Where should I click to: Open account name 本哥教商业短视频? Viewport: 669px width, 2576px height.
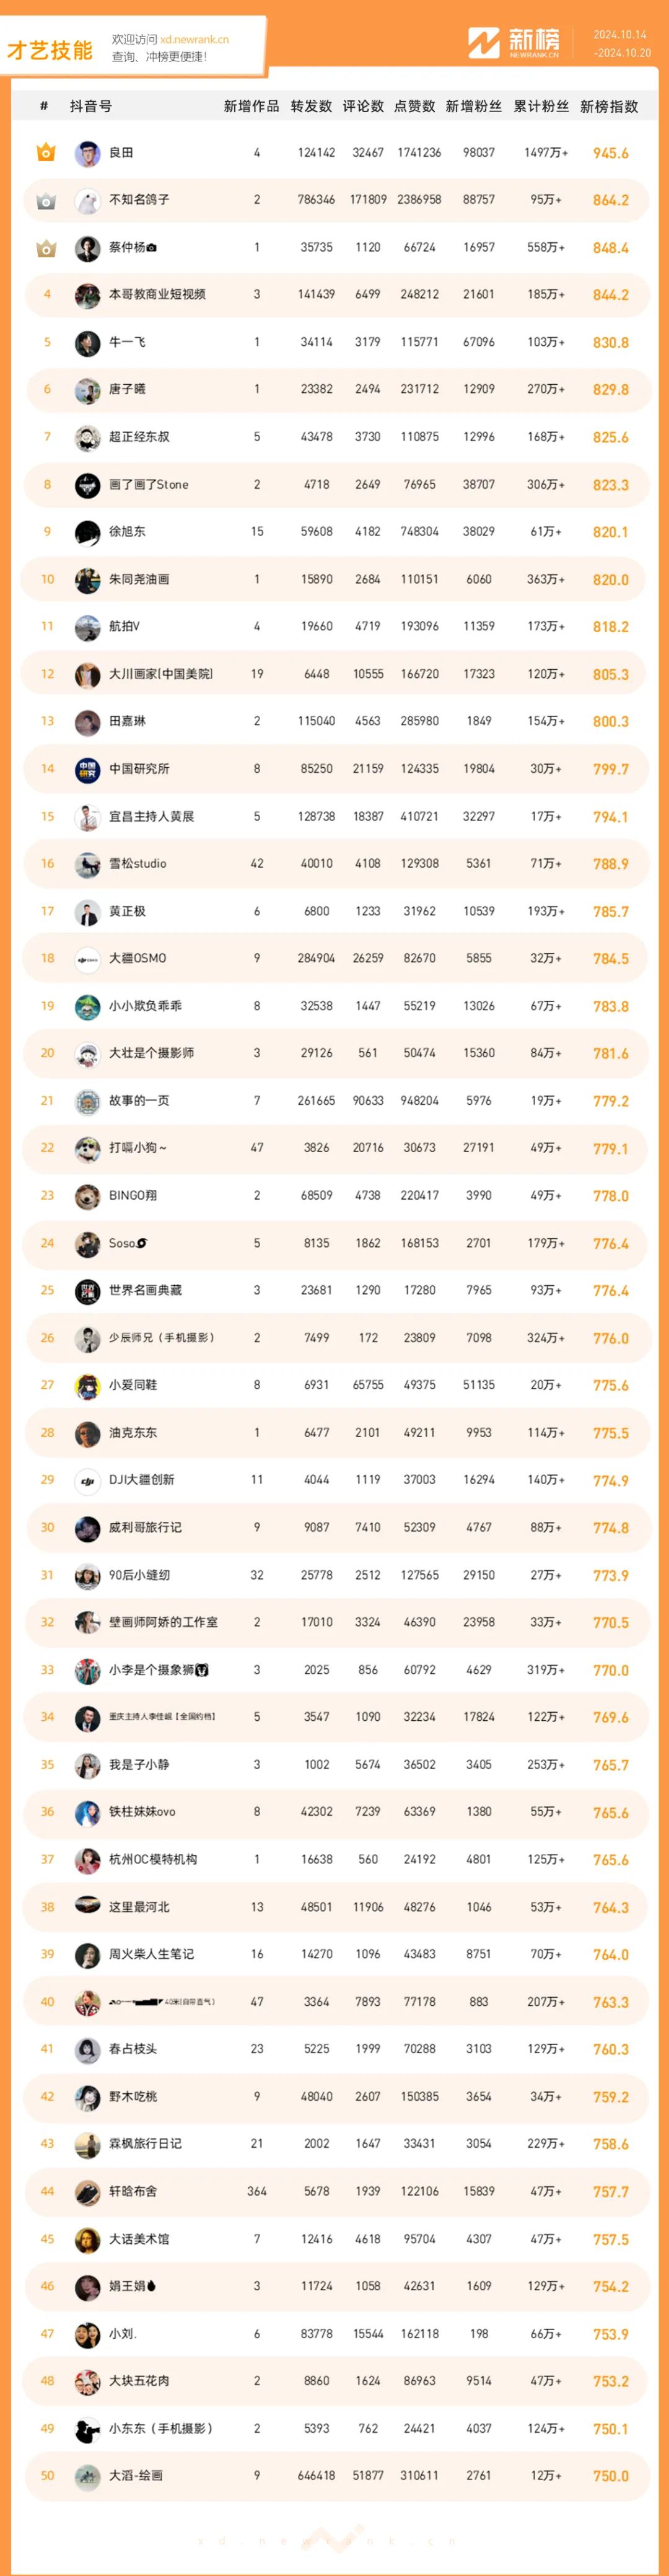[x=157, y=295]
